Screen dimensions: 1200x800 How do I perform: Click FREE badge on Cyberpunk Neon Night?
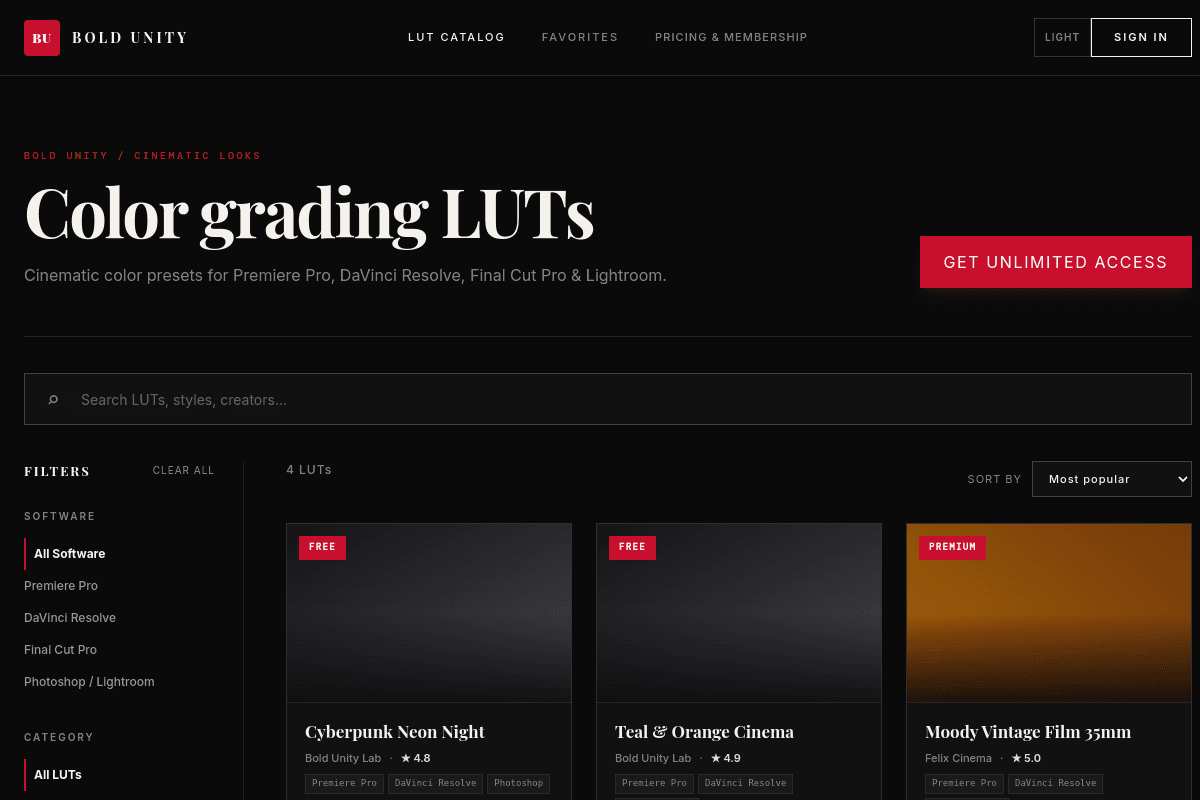[x=322, y=547]
